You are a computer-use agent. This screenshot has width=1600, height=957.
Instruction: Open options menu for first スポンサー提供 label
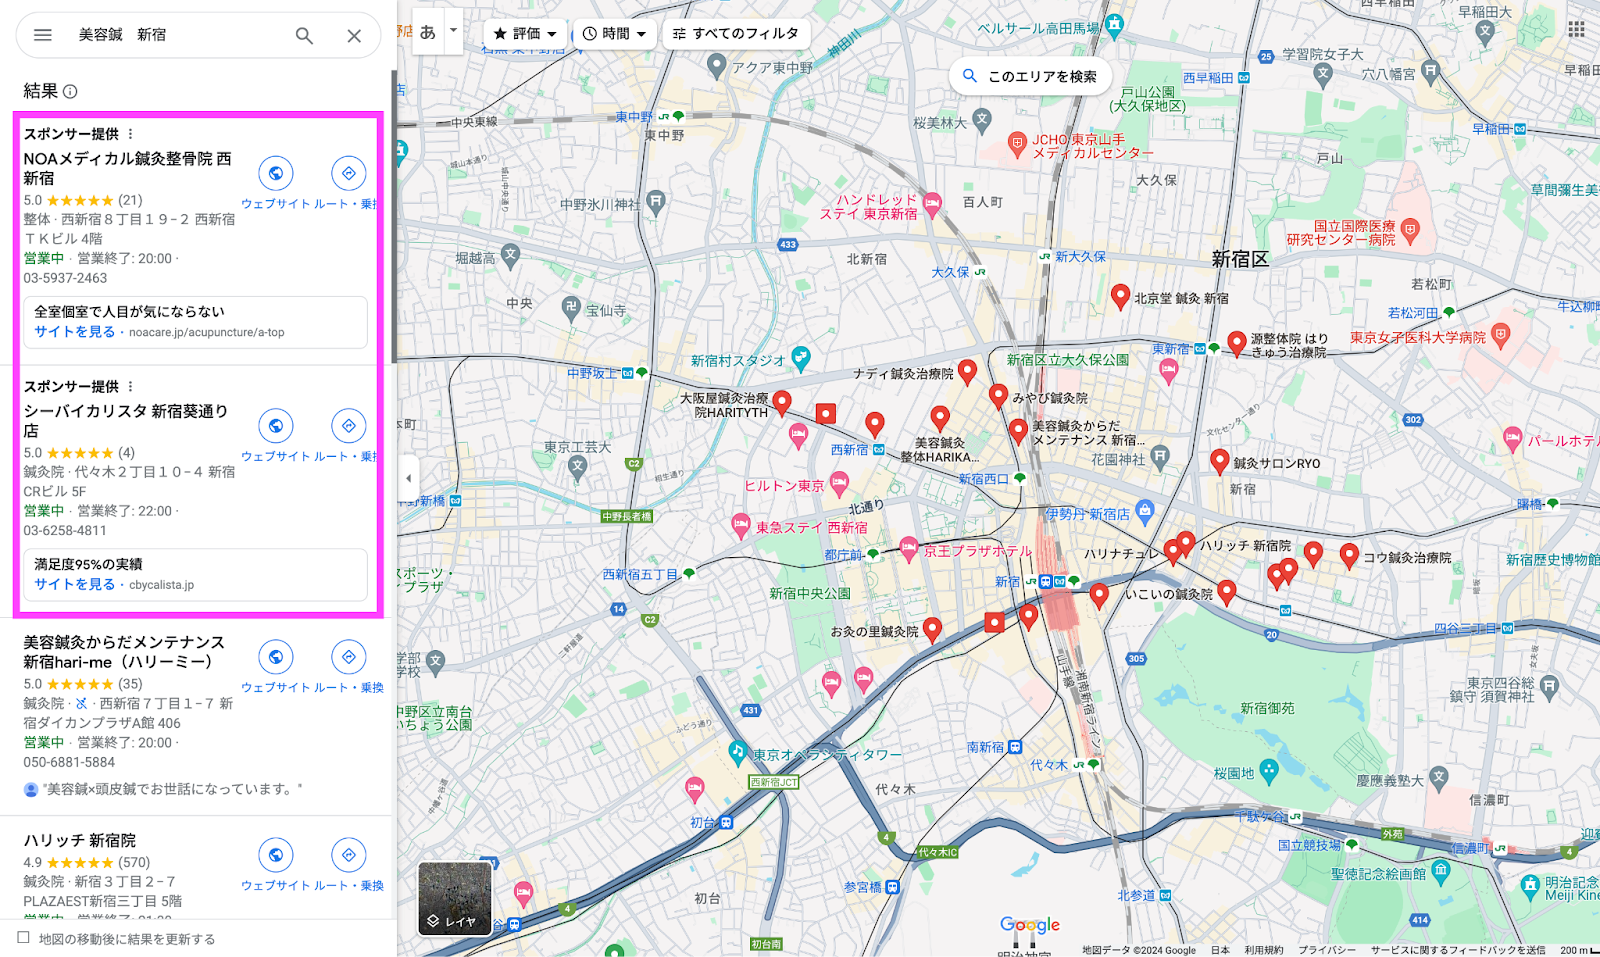[x=130, y=134]
